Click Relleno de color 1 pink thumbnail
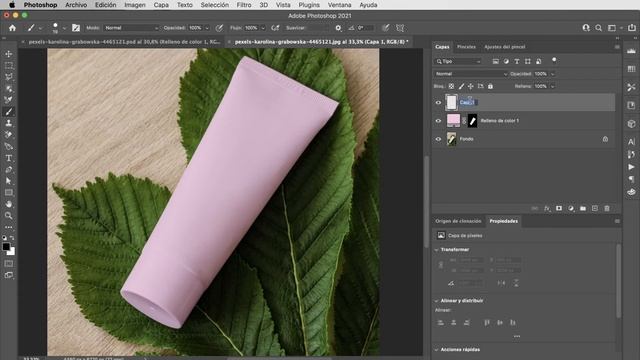This screenshot has height=360, width=640. [453, 120]
